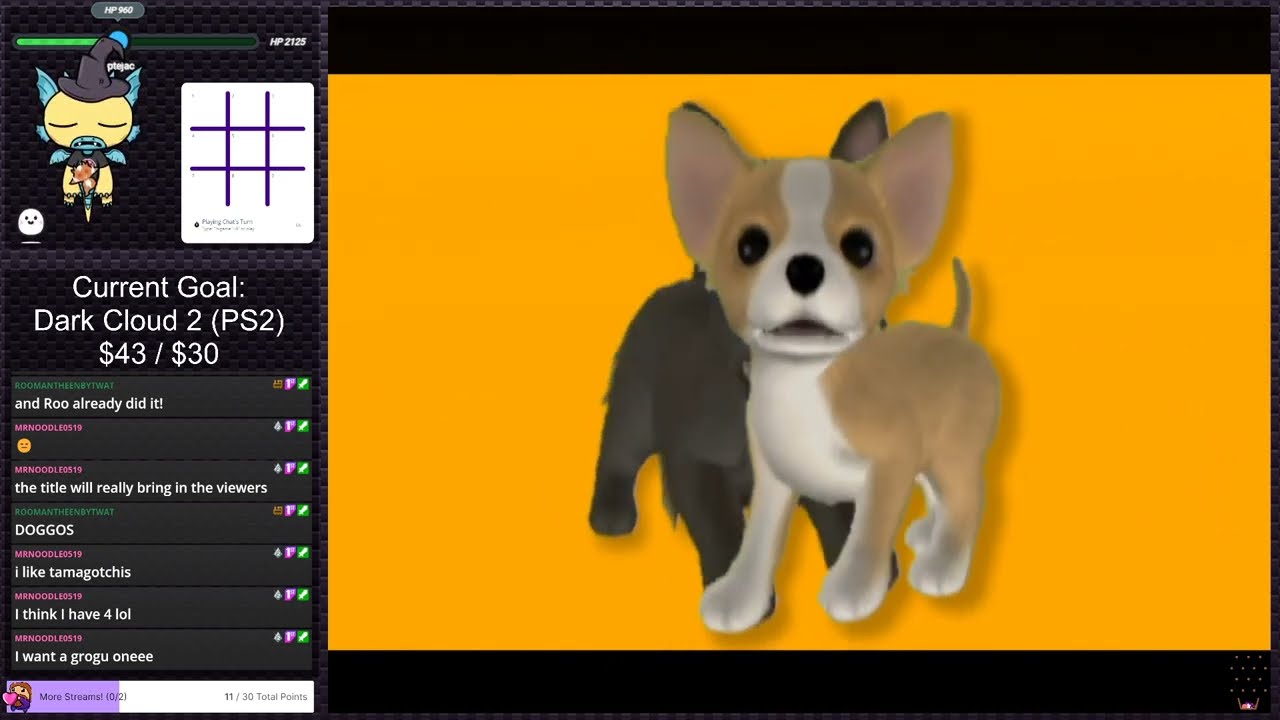Select cell 1 of the tic-tac-toe board
Image resolution: width=1280 pixels, height=720 pixels.
[x=208, y=109]
